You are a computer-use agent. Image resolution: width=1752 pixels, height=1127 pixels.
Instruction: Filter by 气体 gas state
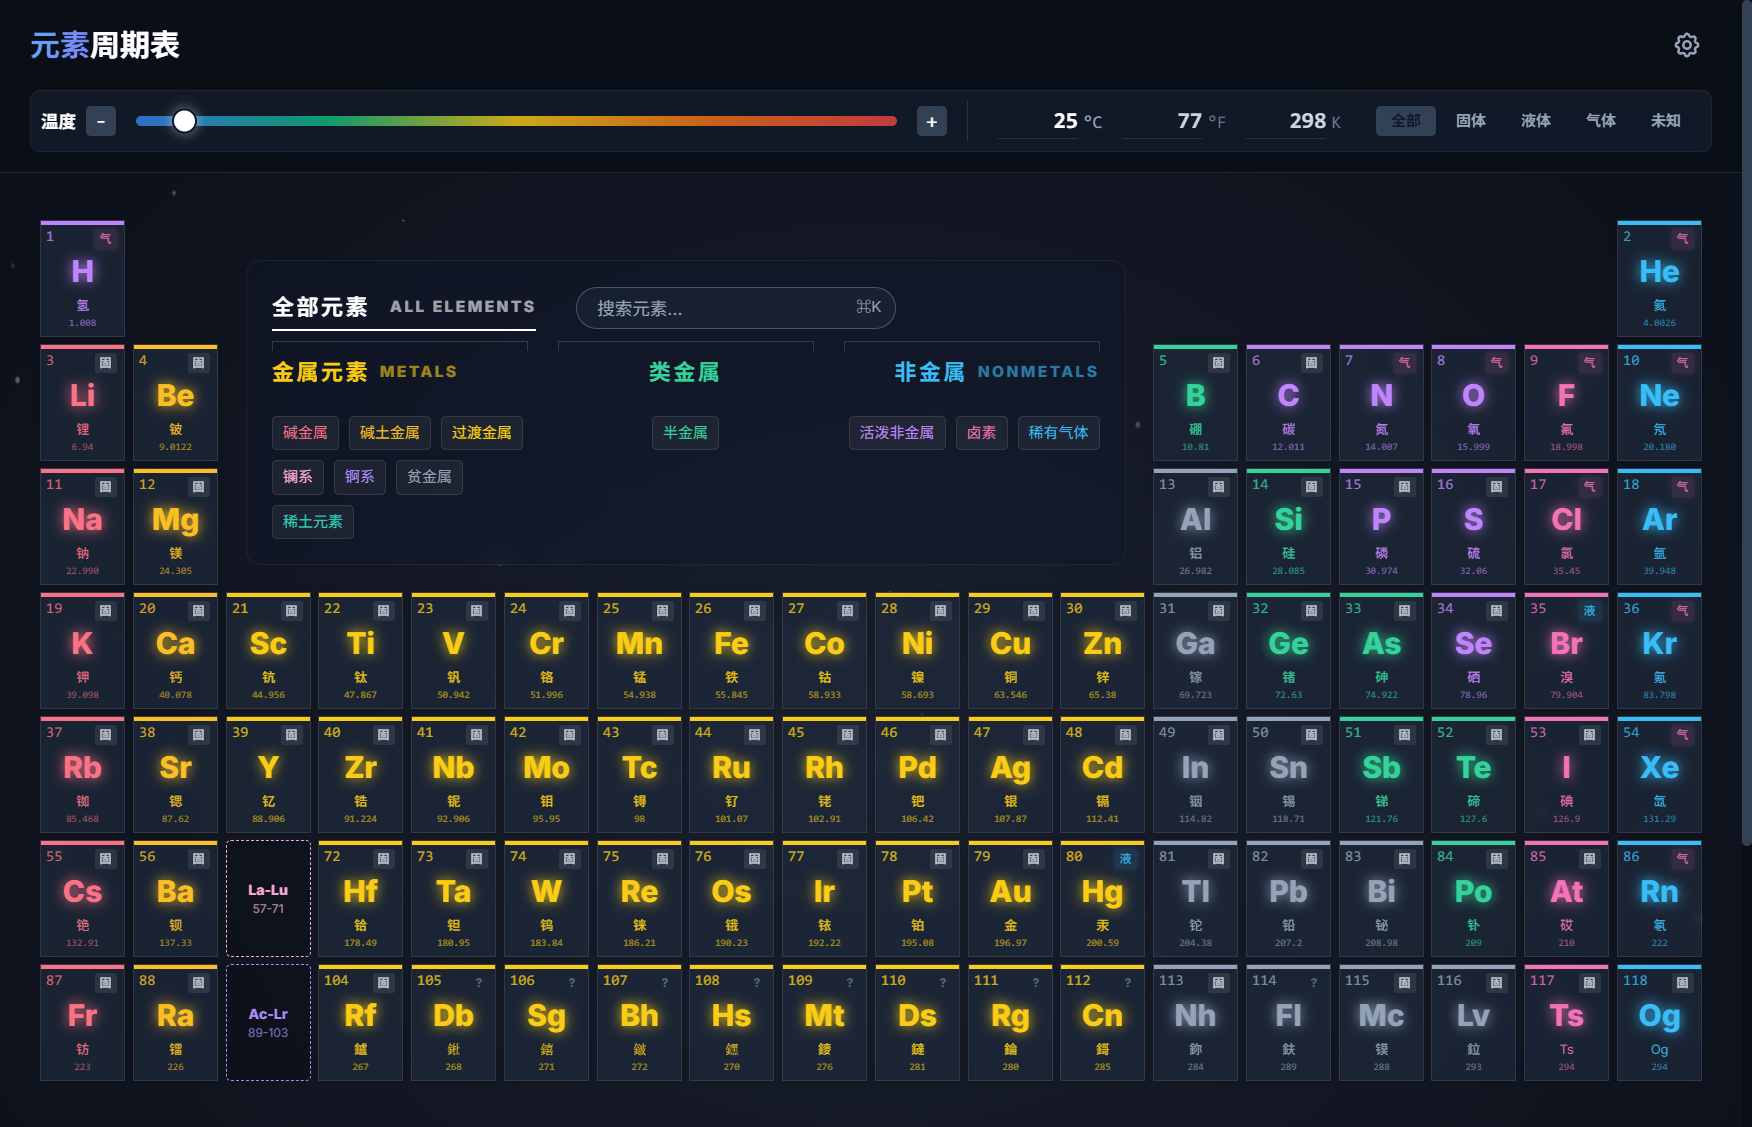[x=1600, y=121]
